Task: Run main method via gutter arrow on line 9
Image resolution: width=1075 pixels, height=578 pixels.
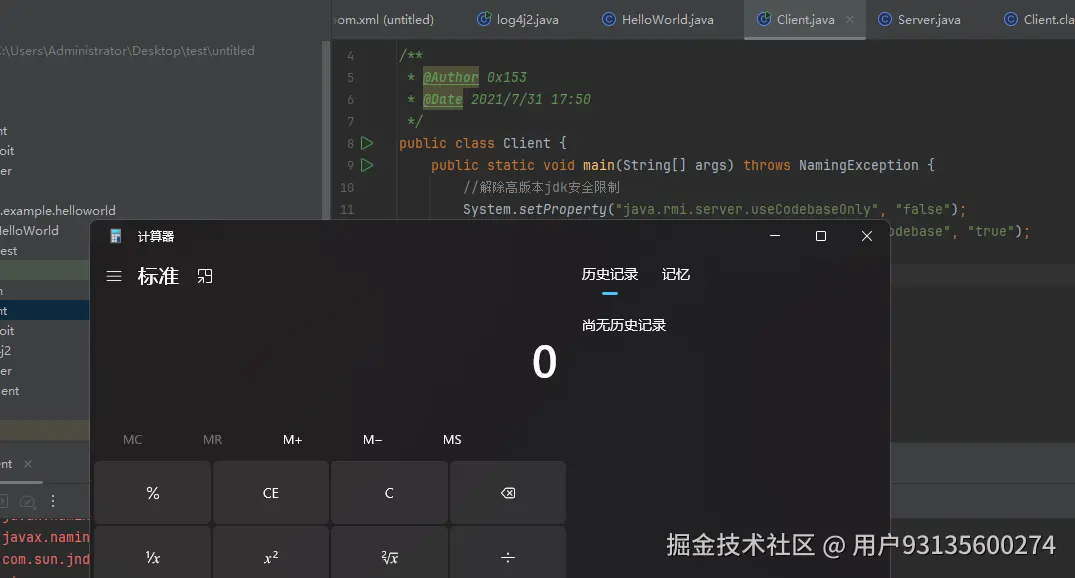Action: (367, 165)
